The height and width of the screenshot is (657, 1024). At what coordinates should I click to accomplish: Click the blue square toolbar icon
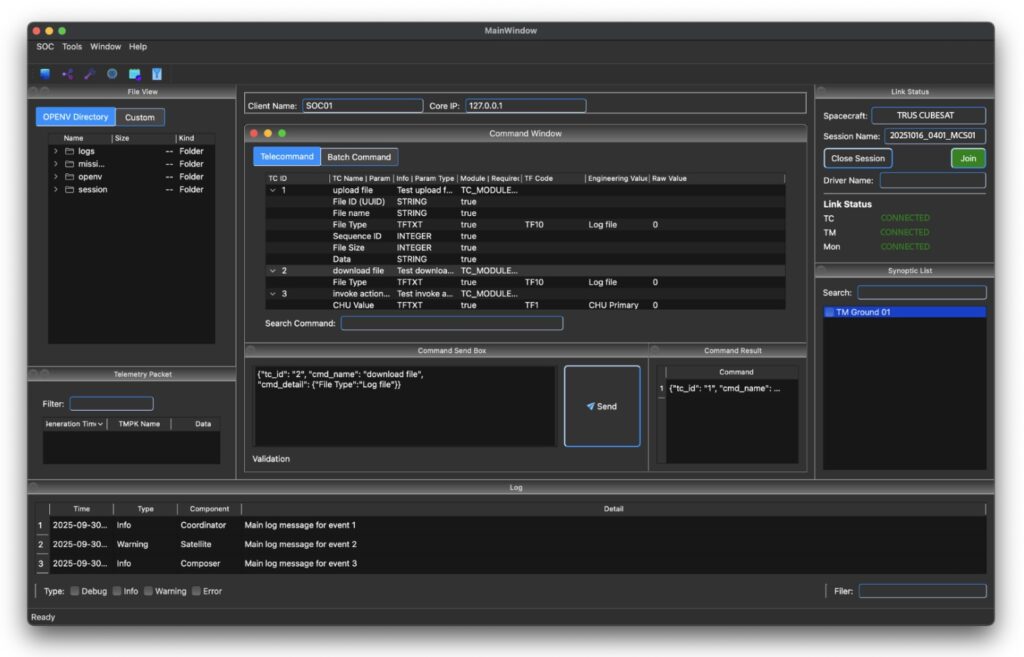pyautogui.click(x=45, y=73)
